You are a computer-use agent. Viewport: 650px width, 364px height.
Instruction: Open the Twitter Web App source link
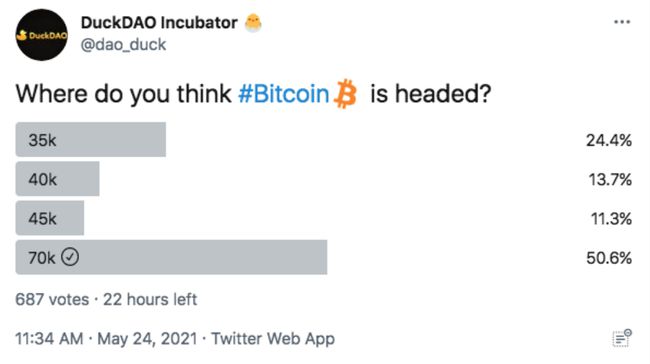(x=273, y=339)
